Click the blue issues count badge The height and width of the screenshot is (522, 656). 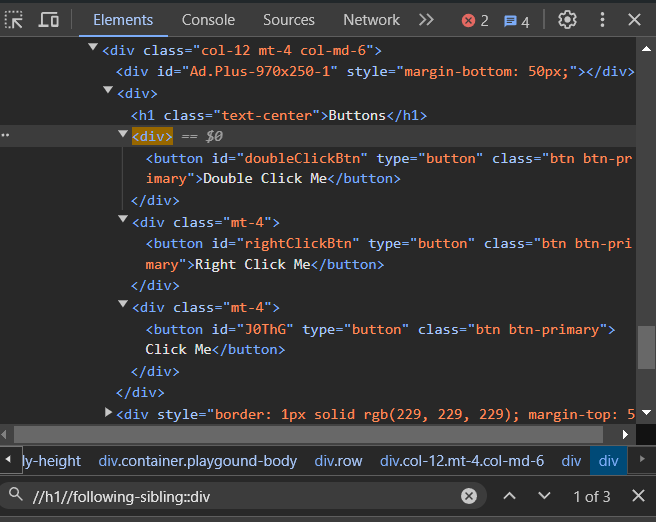516,20
